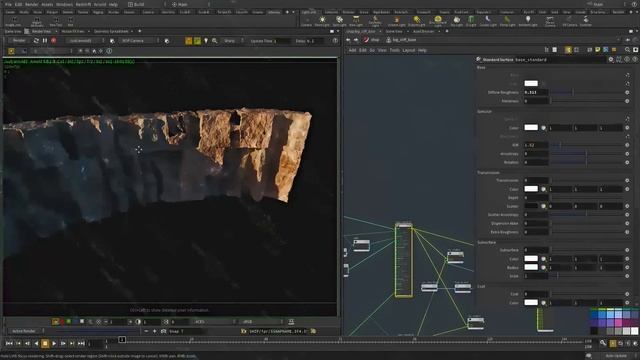Open the SOP Camera dropdown
The image size is (640, 360).
139,41
